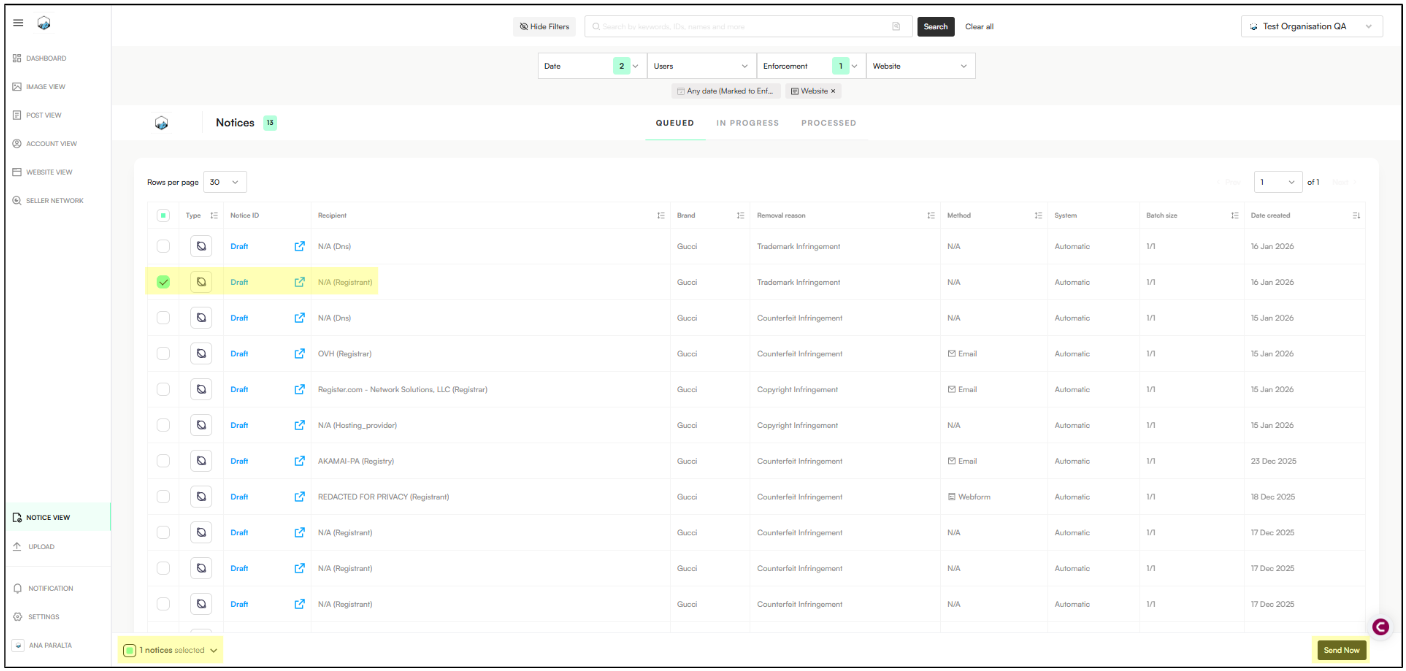Sort by the Type column icon

214,215
